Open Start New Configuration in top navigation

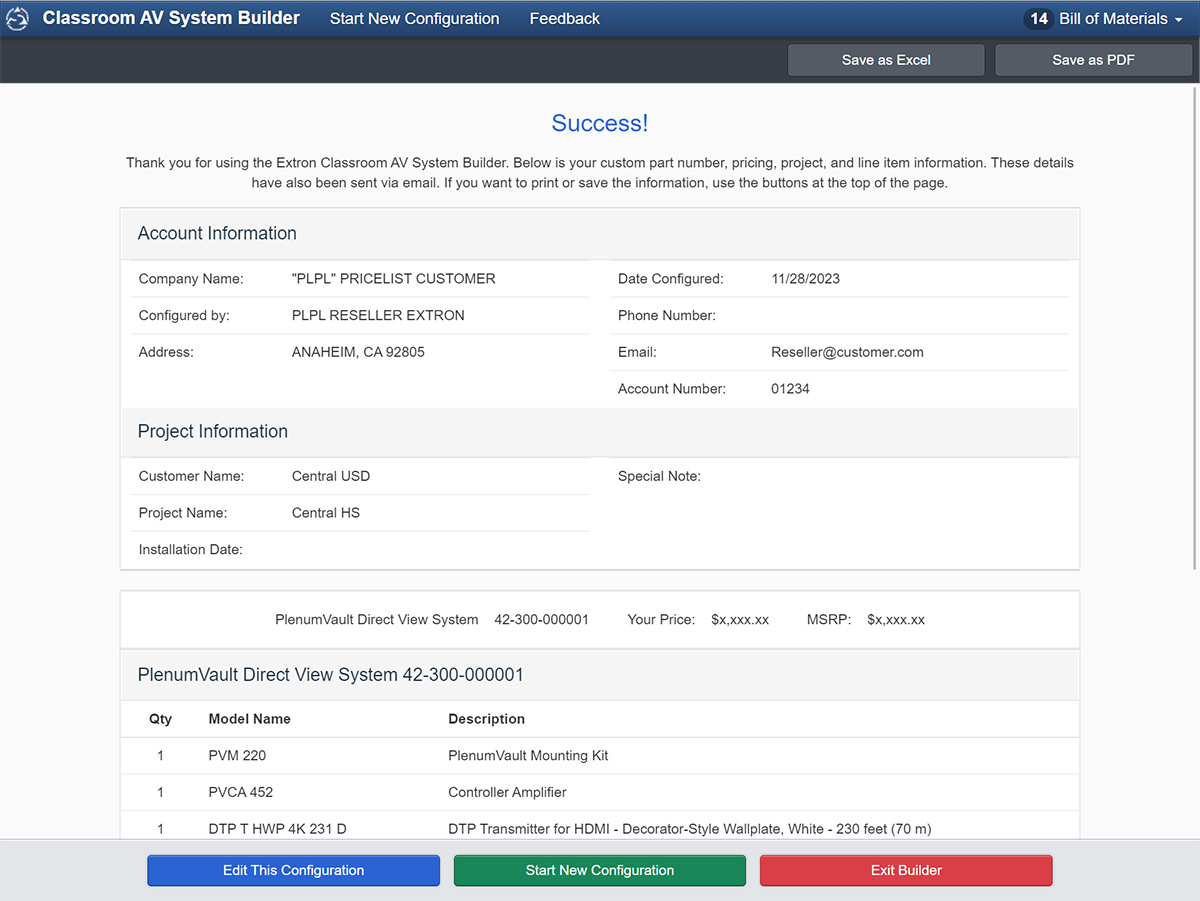(415, 19)
